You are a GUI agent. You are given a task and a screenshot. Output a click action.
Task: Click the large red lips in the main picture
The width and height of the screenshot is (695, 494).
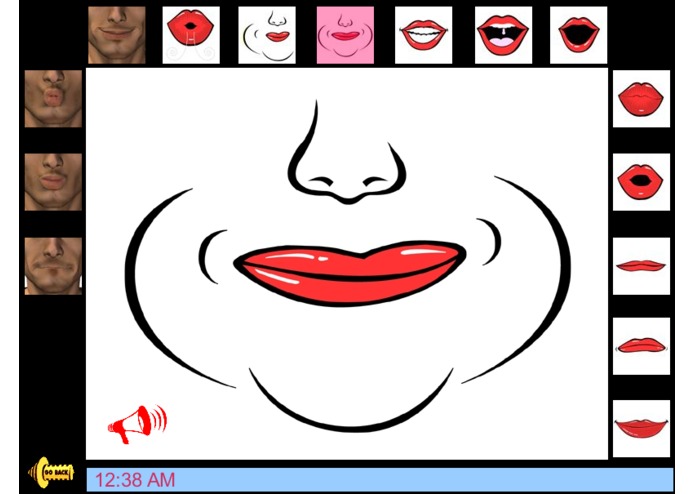click(350, 273)
